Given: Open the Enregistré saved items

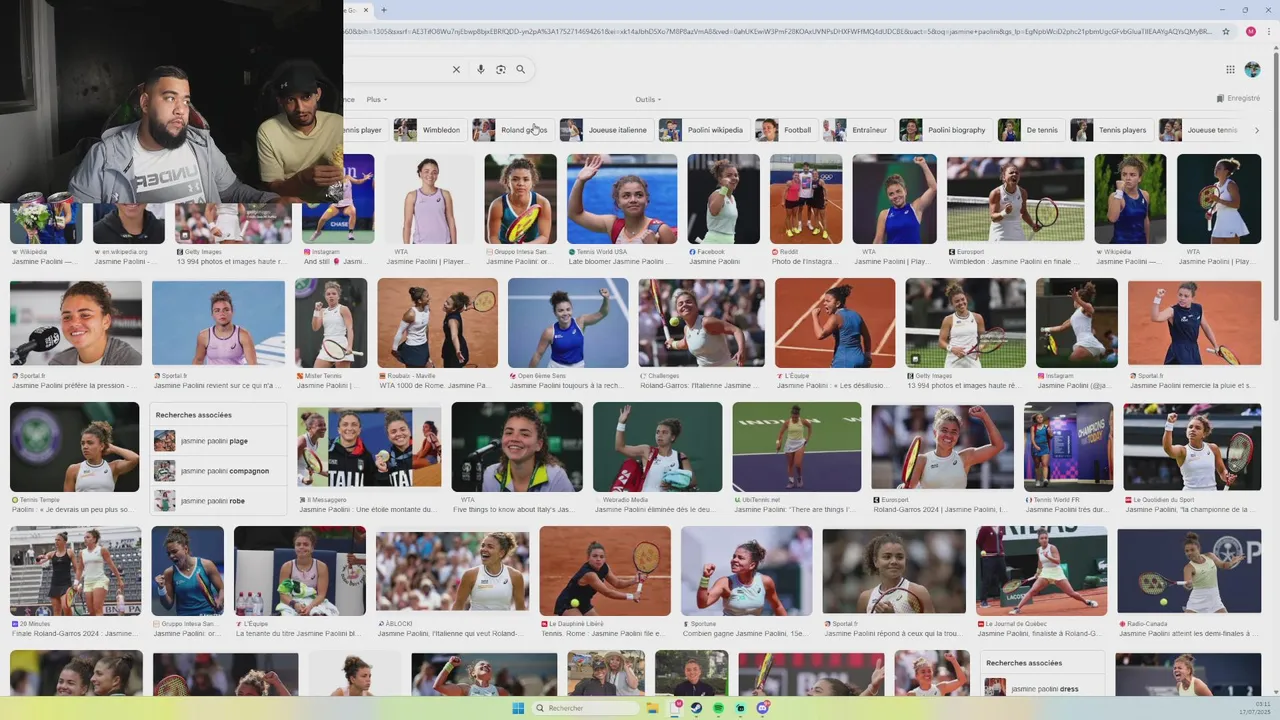Looking at the screenshot, I should [1238, 99].
